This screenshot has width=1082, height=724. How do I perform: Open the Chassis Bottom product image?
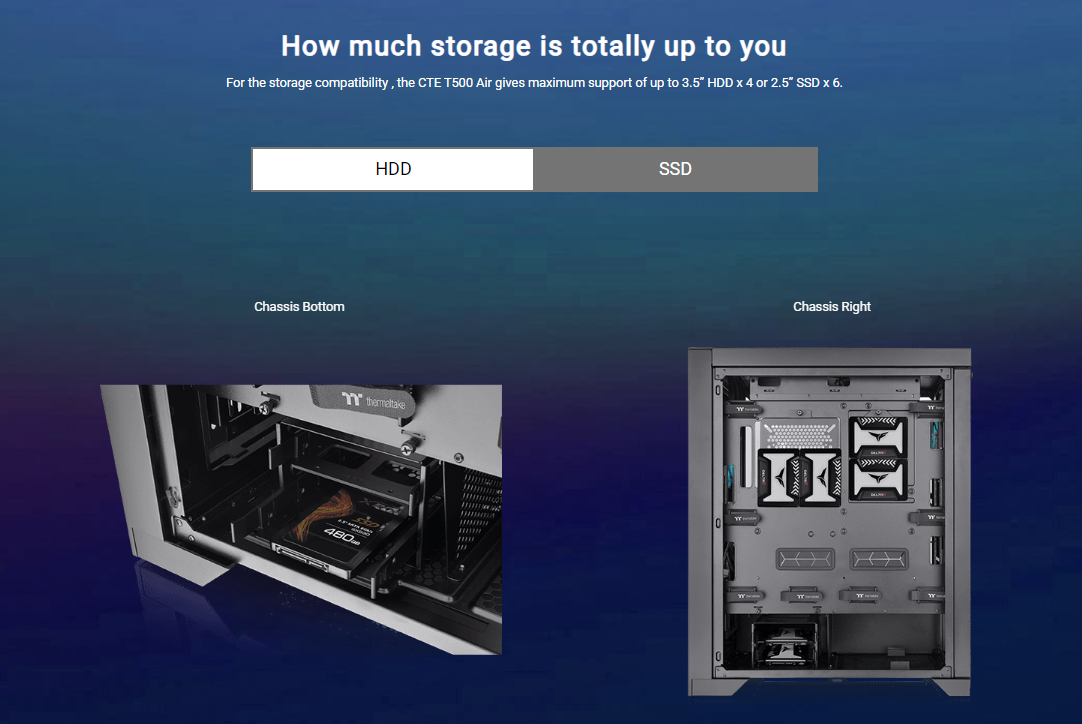tap(301, 519)
